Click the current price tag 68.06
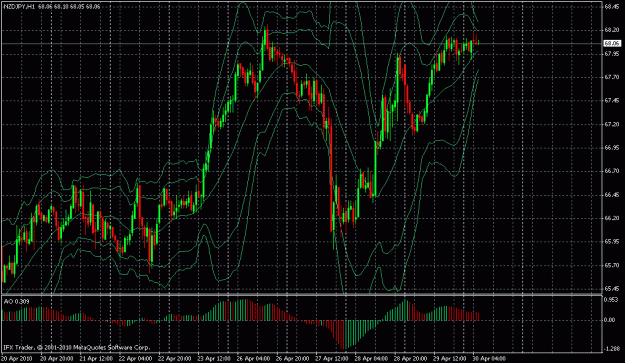Image resolution: width=625 pixels, height=363 pixels. (x=611, y=43)
